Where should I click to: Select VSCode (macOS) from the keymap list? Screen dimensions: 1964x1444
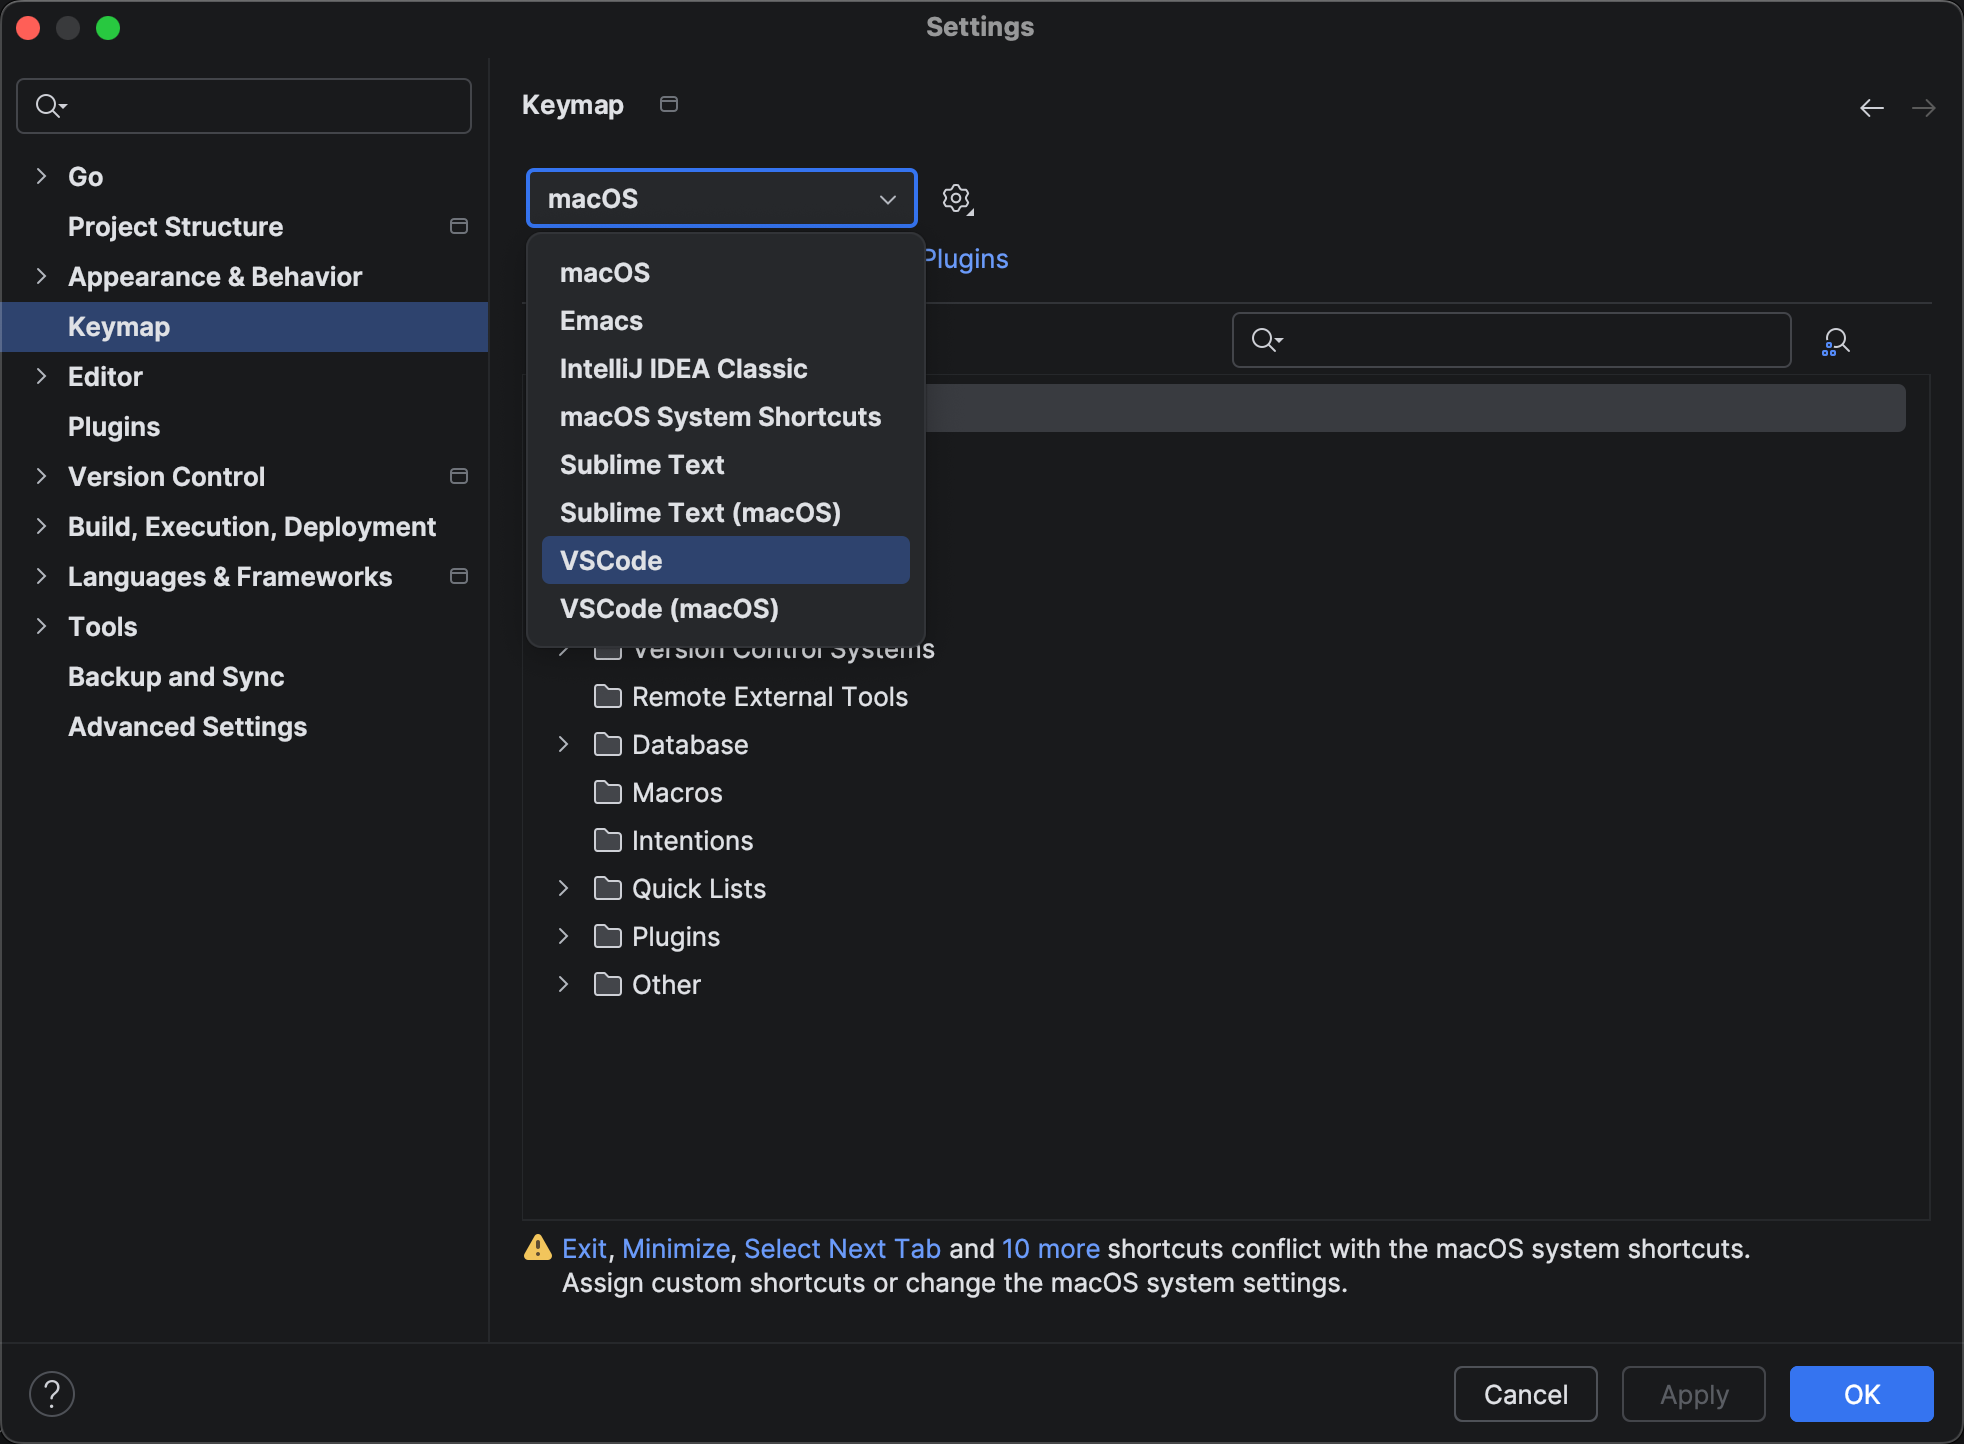tap(668, 608)
